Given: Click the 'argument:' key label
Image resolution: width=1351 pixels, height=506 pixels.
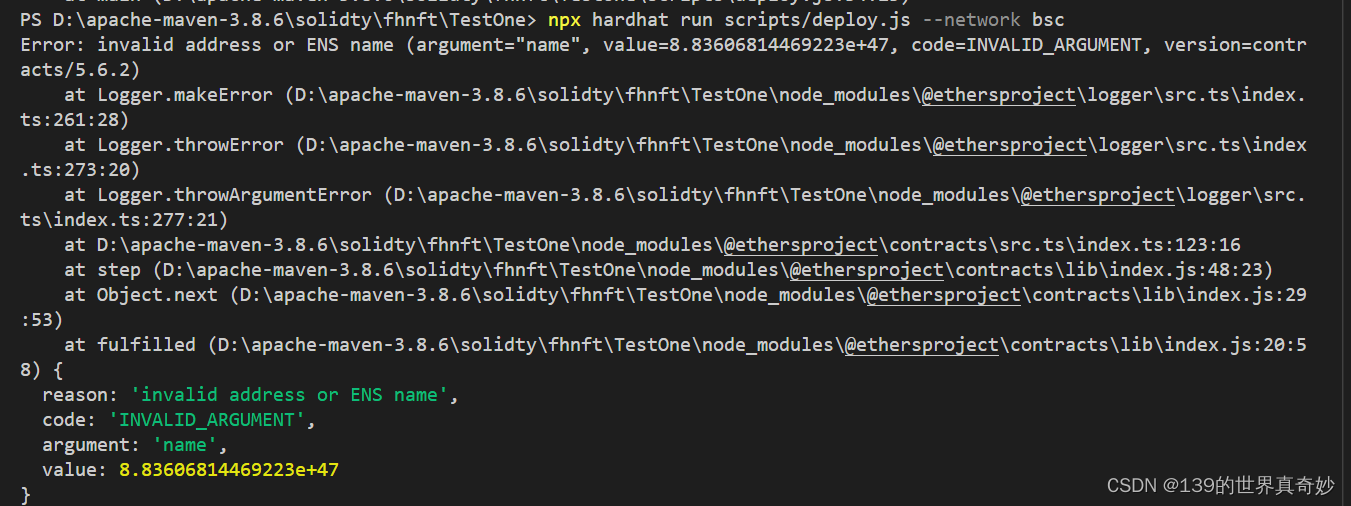Looking at the screenshot, I should (91, 445).
